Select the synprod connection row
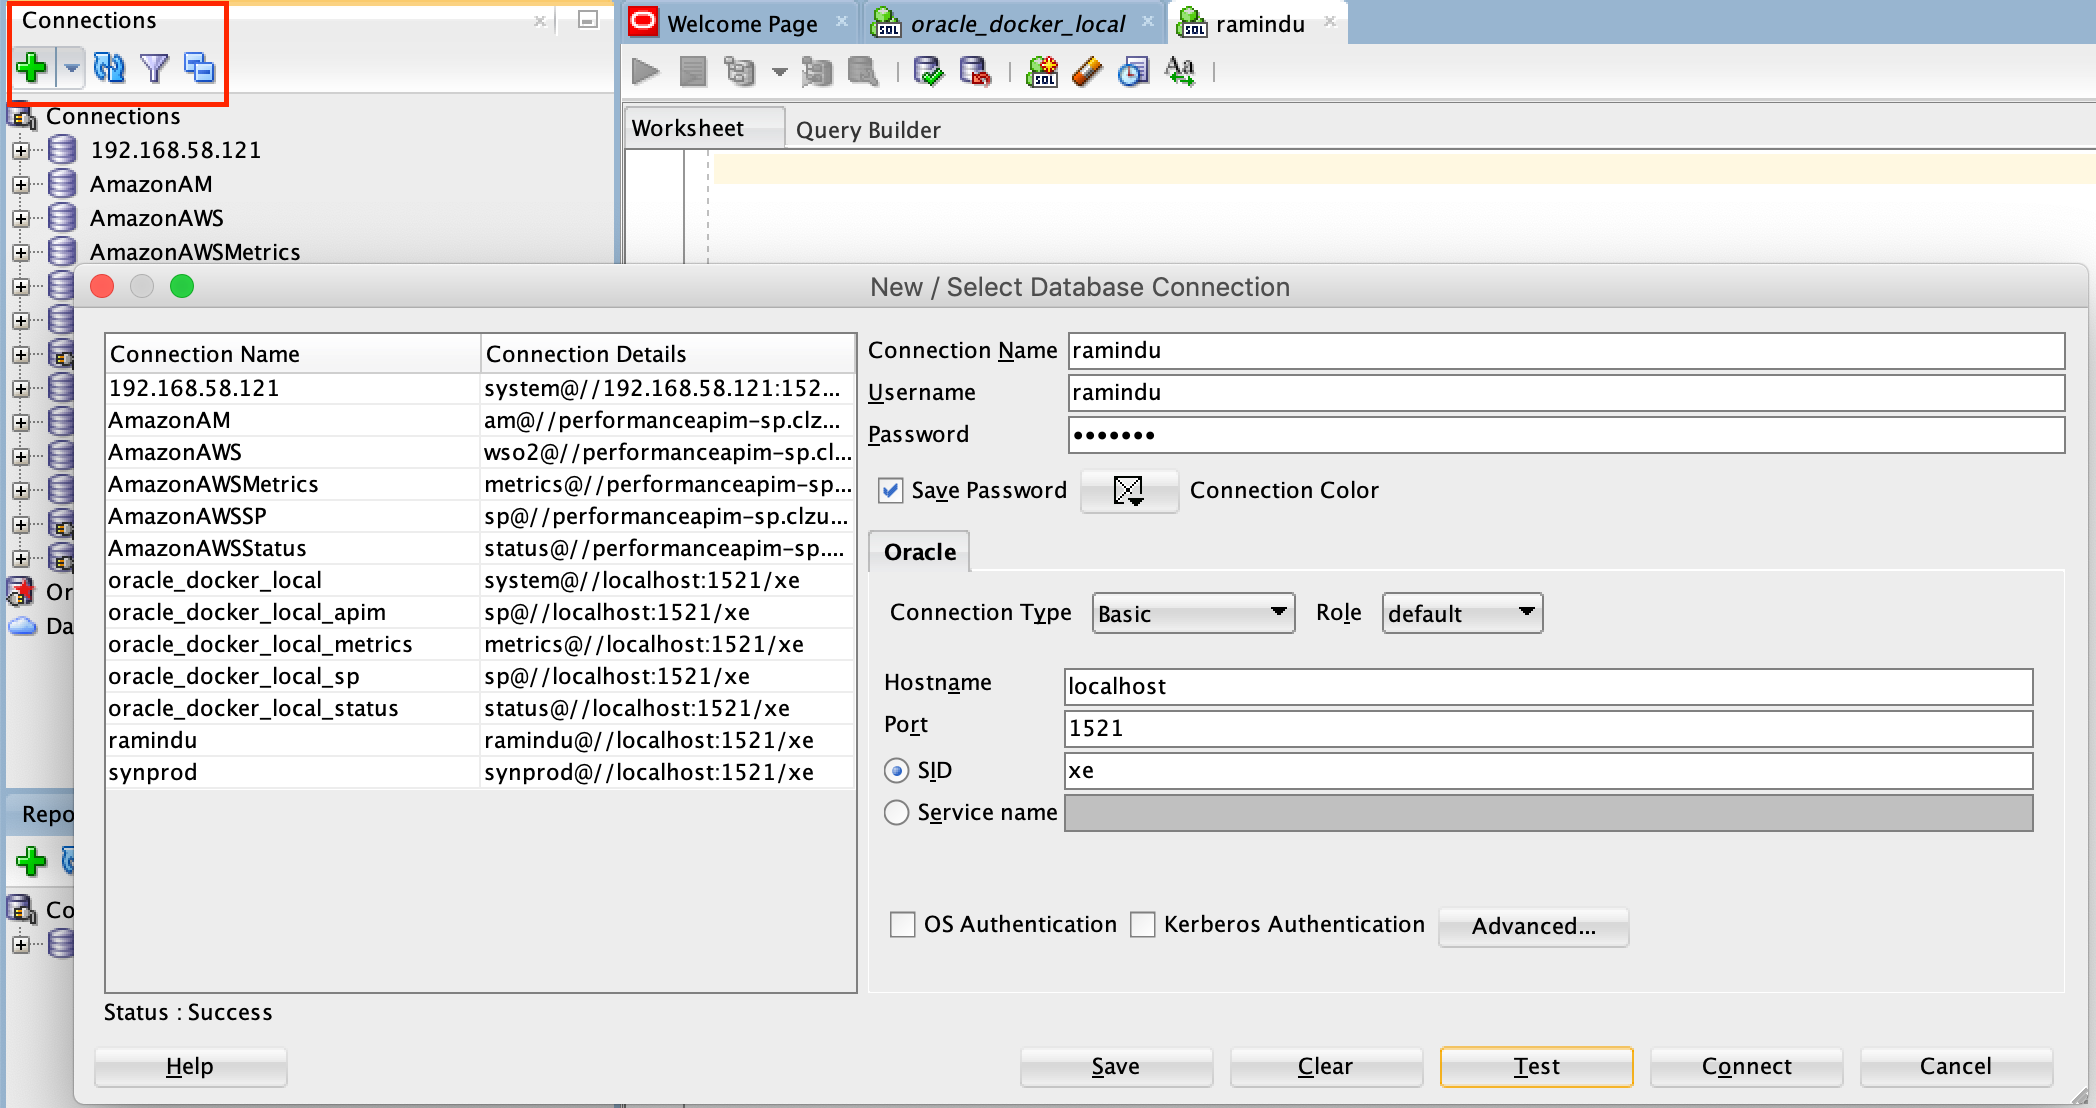Screen dimensions: 2096x1108 480,772
